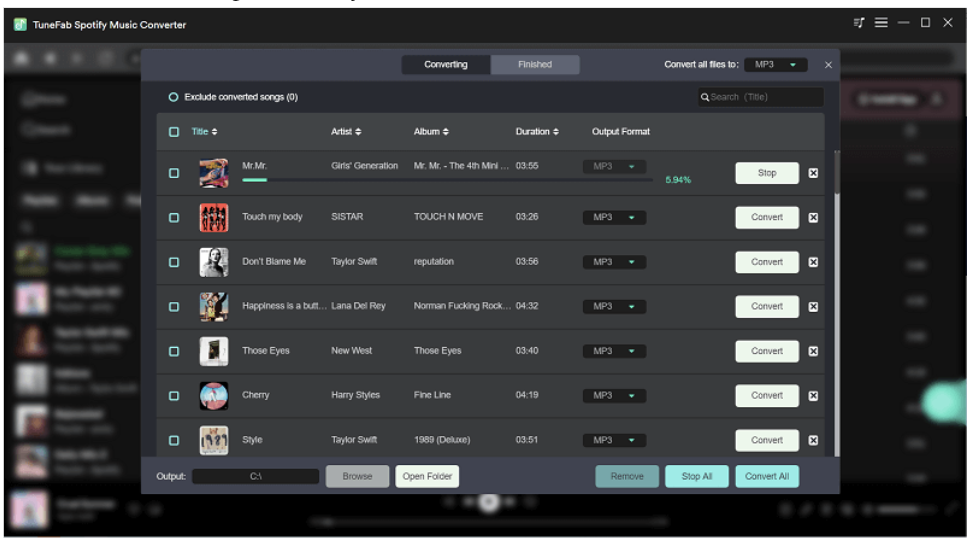Remove the Mr.Mr. row with X icon
Image resolution: width=972 pixels, height=544 pixels.
coord(813,173)
